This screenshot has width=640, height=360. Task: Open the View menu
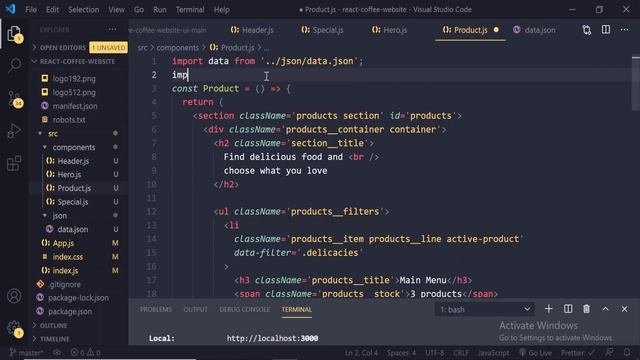point(116,9)
